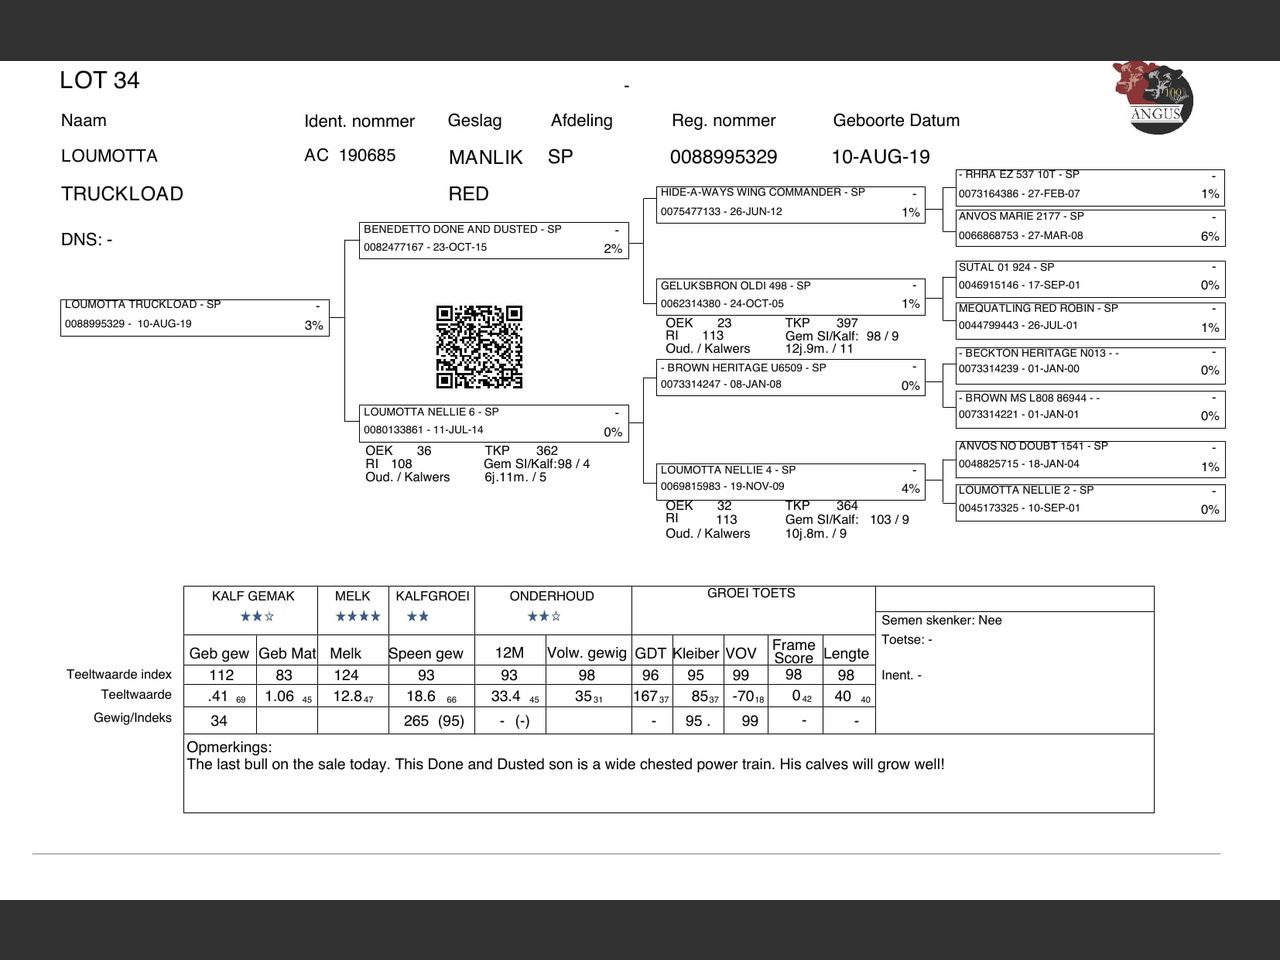Viewport: 1280px width, 960px height.
Task: Click the Semen skenker: Nee field
Action: tap(941, 620)
